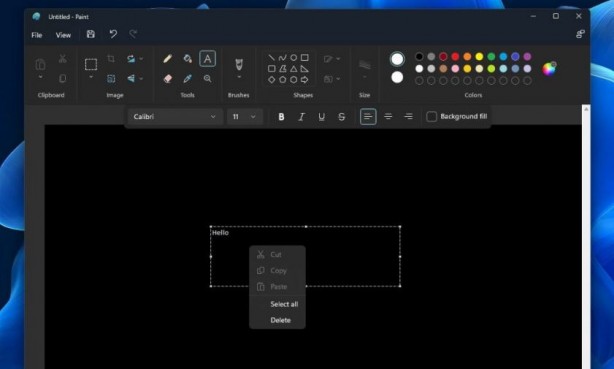This screenshot has height=369, width=614.
Task: Open the shape outline dropdown
Action: pos(332,59)
